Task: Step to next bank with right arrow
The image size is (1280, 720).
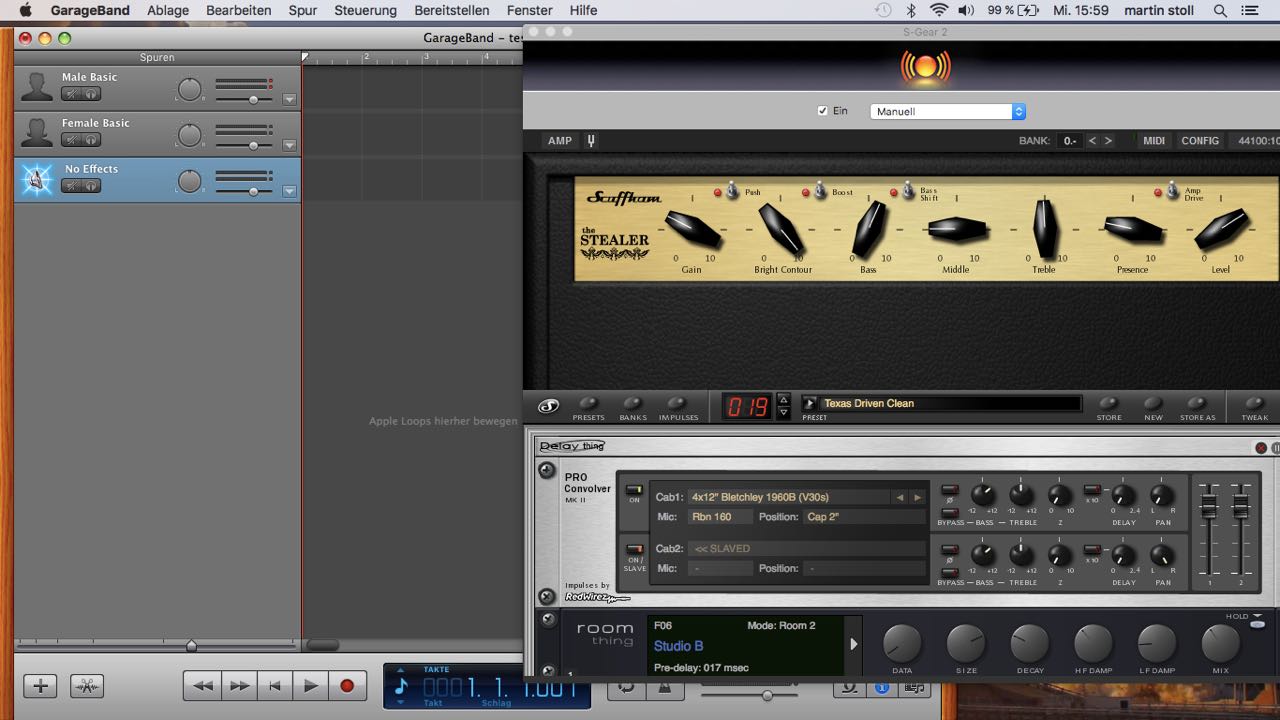Action: coord(1107,141)
